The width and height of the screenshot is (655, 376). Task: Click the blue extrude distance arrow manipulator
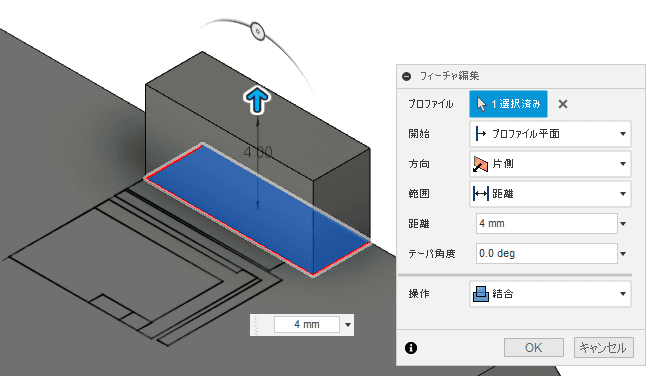tap(257, 100)
